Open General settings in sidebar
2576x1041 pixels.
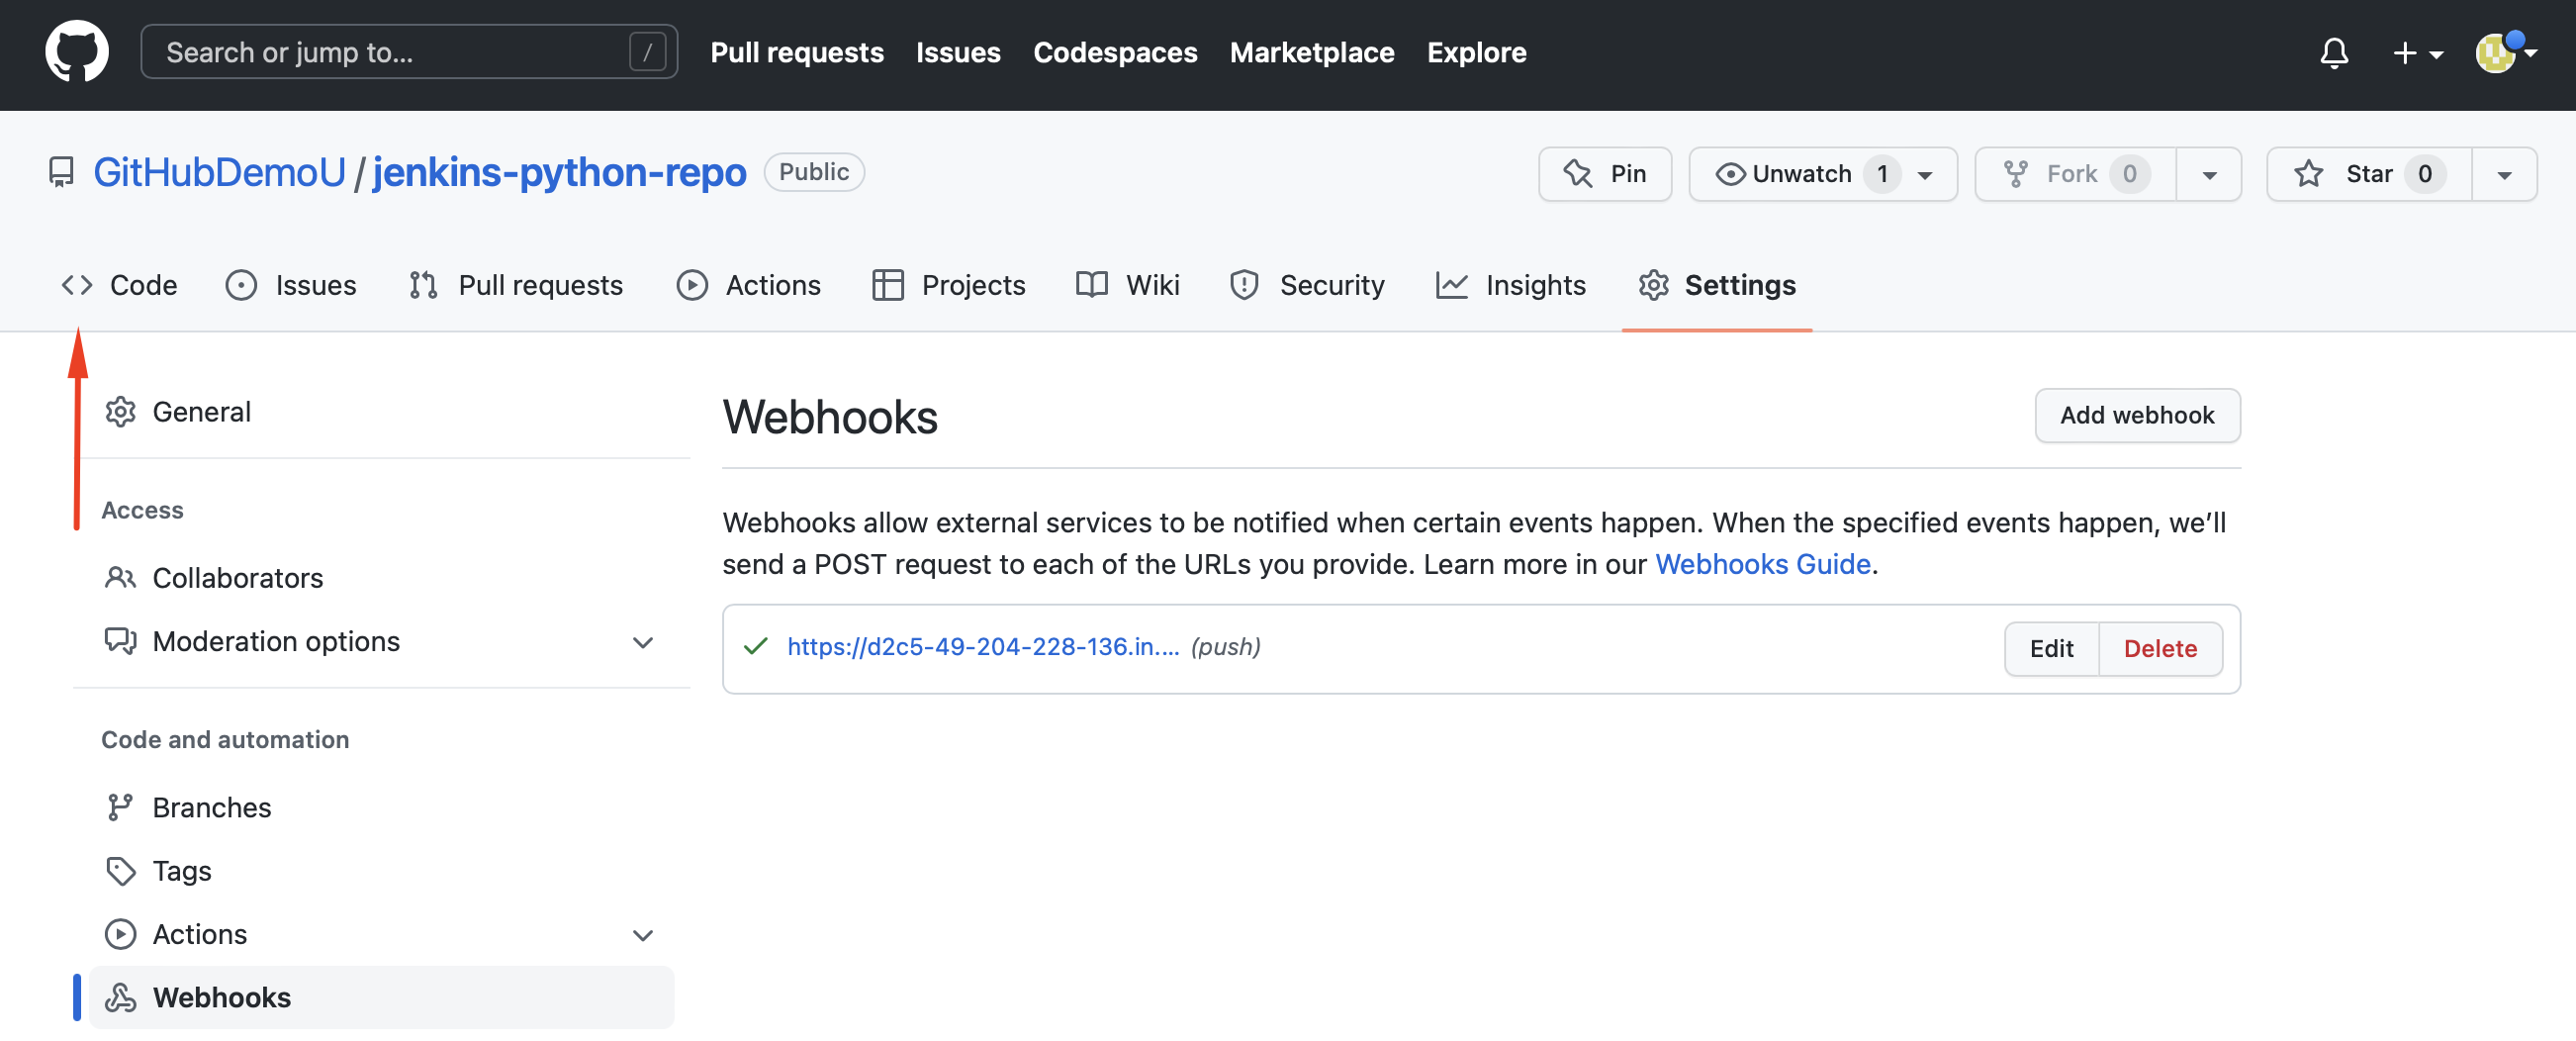pyautogui.click(x=381, y=412)
